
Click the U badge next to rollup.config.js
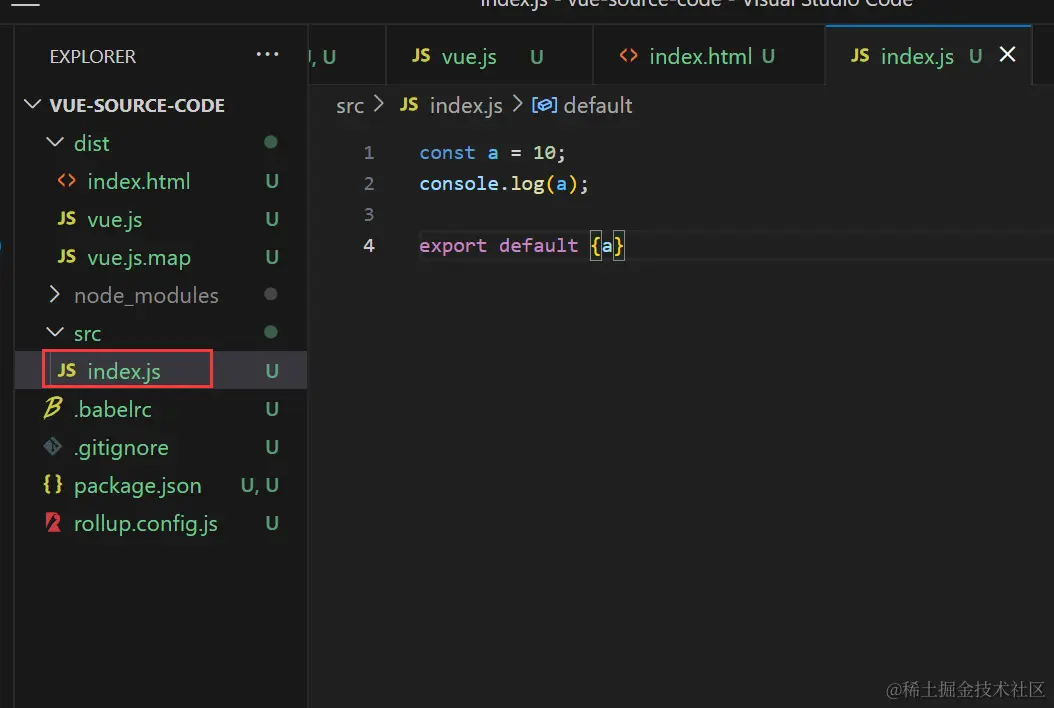pyautogui.click(x=272, y=524)
